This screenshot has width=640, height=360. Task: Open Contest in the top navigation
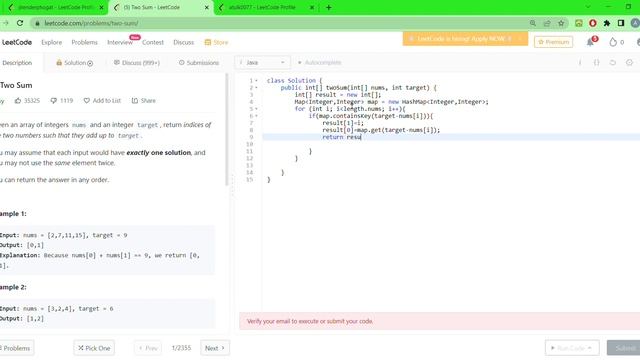coord(153,42)
